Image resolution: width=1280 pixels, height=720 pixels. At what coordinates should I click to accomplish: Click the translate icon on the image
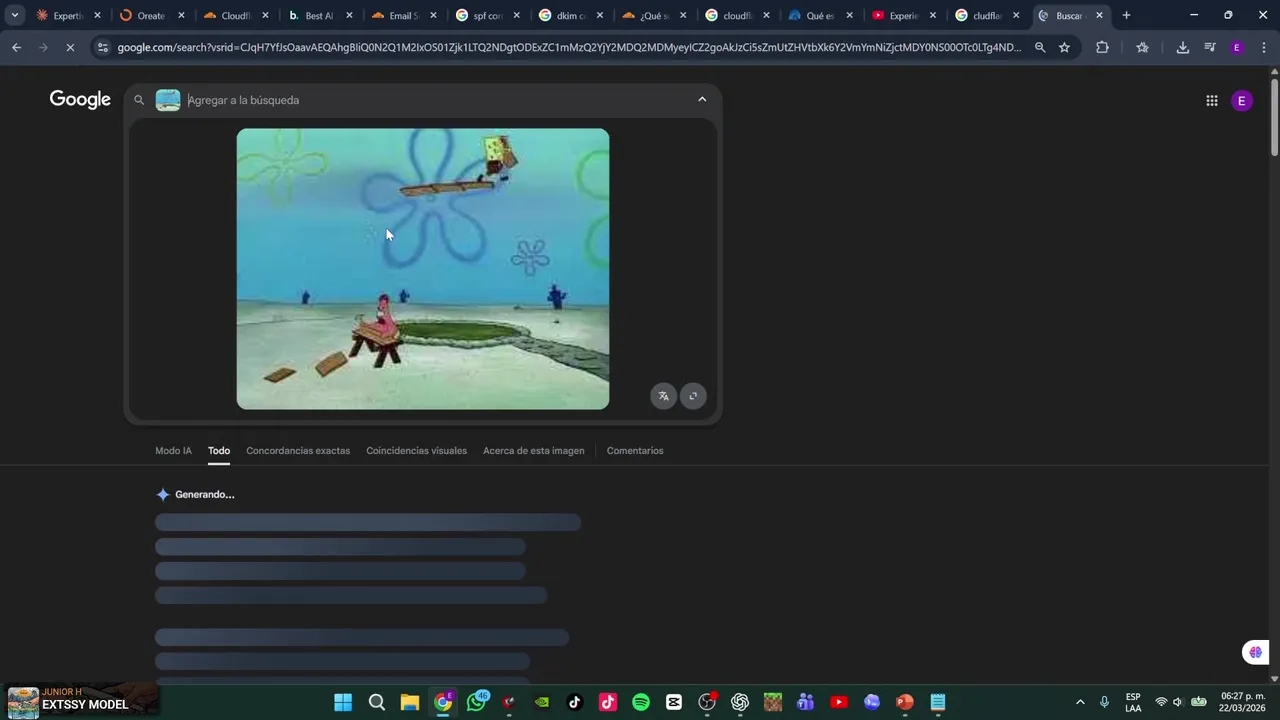coord(663,396)
